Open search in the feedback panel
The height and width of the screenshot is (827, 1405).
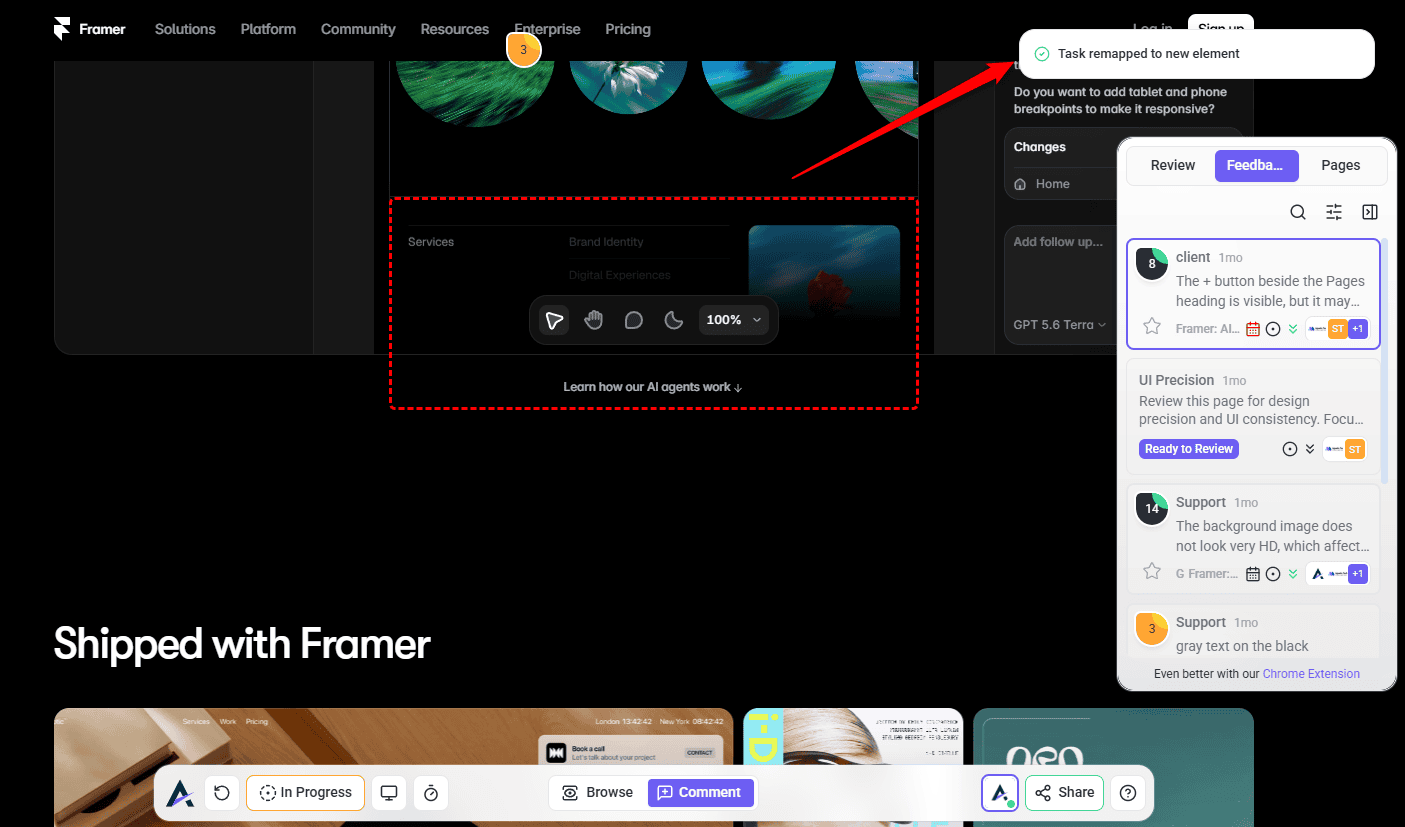point(1298,212)
